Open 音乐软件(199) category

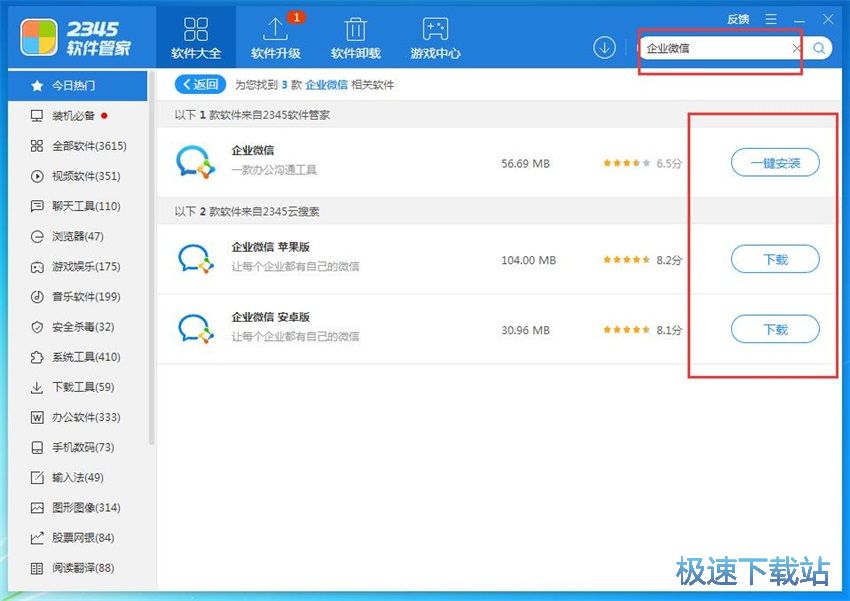(78, 296)
